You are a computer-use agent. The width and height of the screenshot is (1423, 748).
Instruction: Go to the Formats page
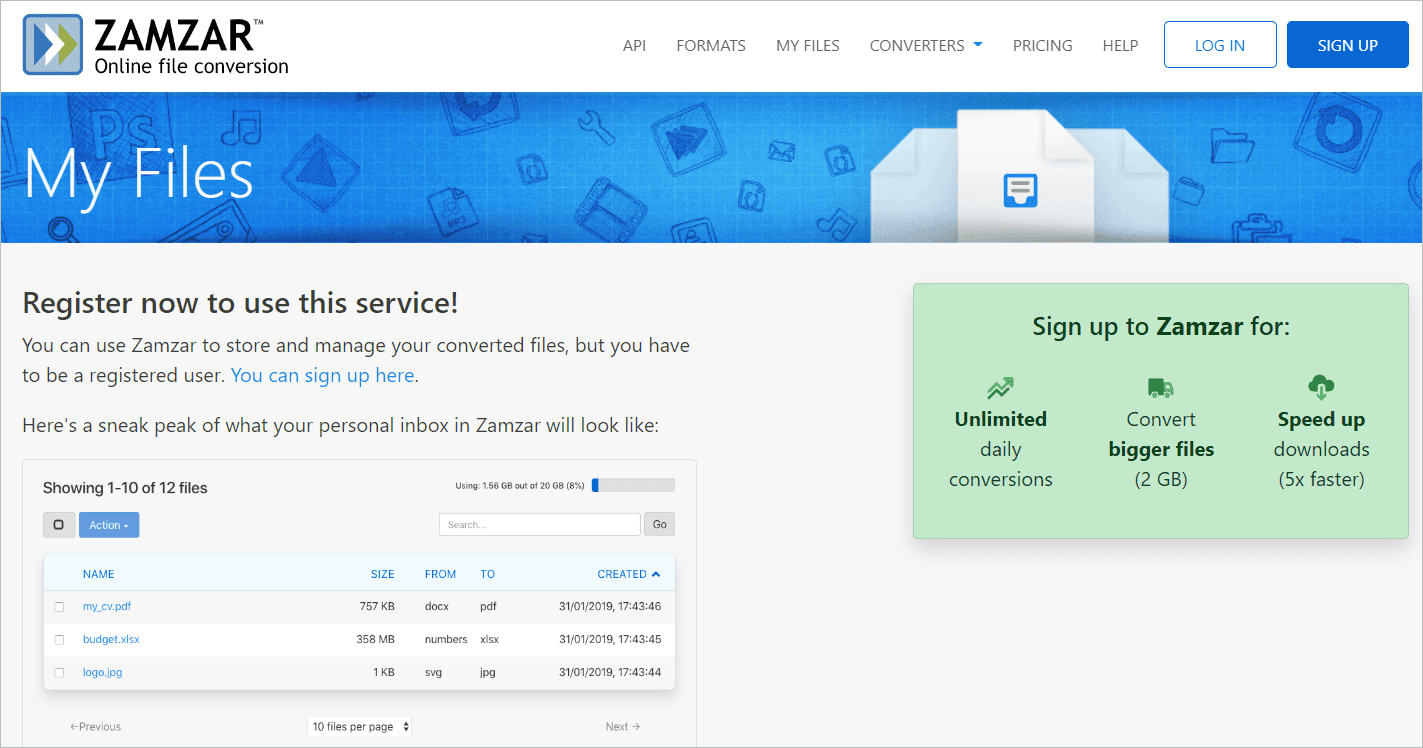tap(711, 46)
